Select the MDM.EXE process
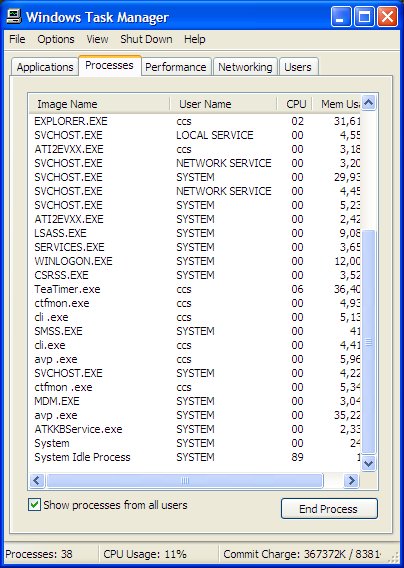 coord(195,401)
